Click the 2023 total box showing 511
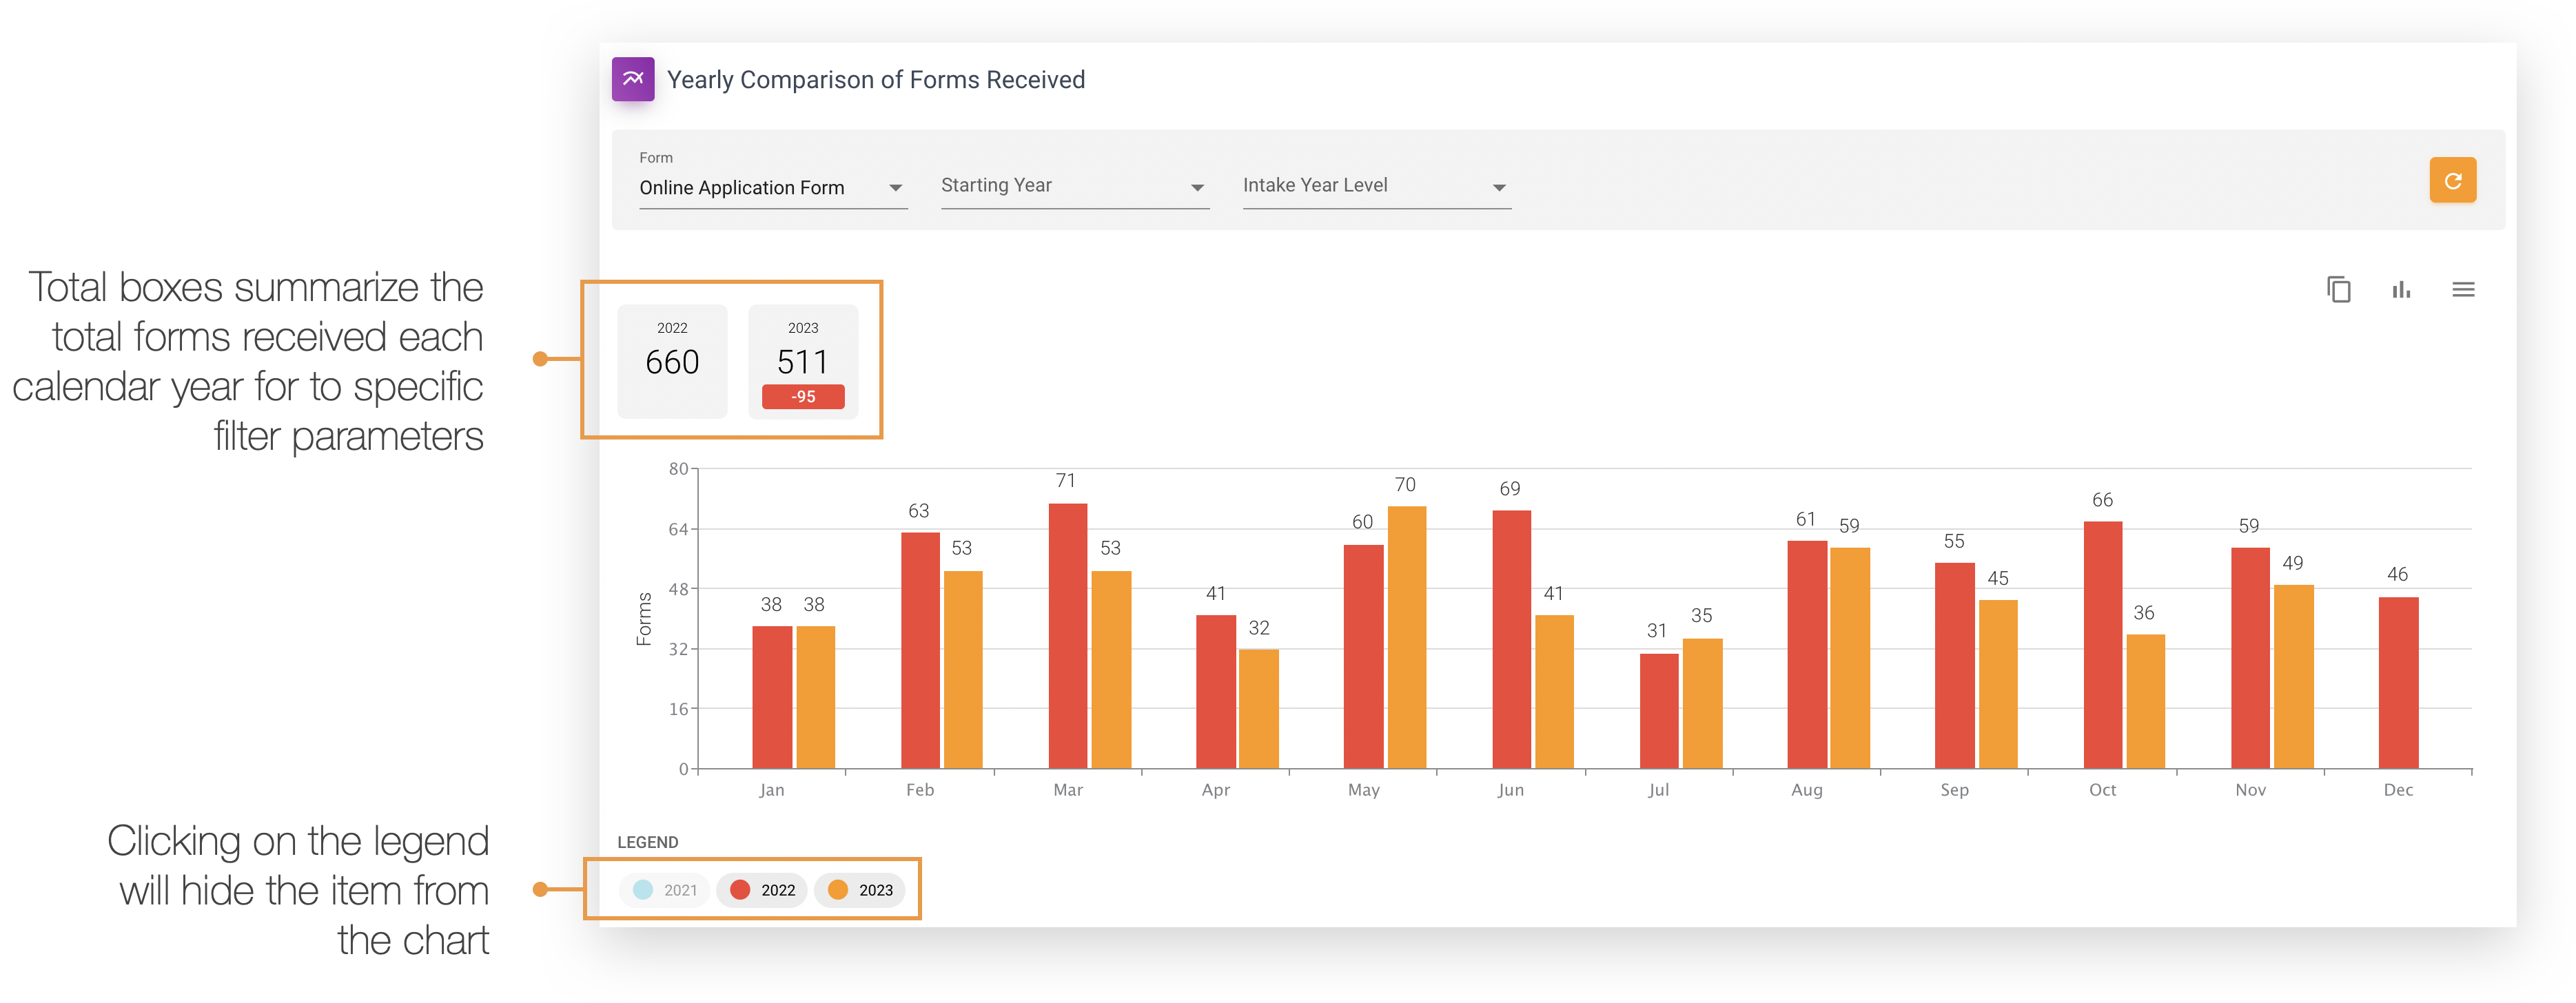The width and height of the screenshot is (2576, 1003). coord(803,355)
